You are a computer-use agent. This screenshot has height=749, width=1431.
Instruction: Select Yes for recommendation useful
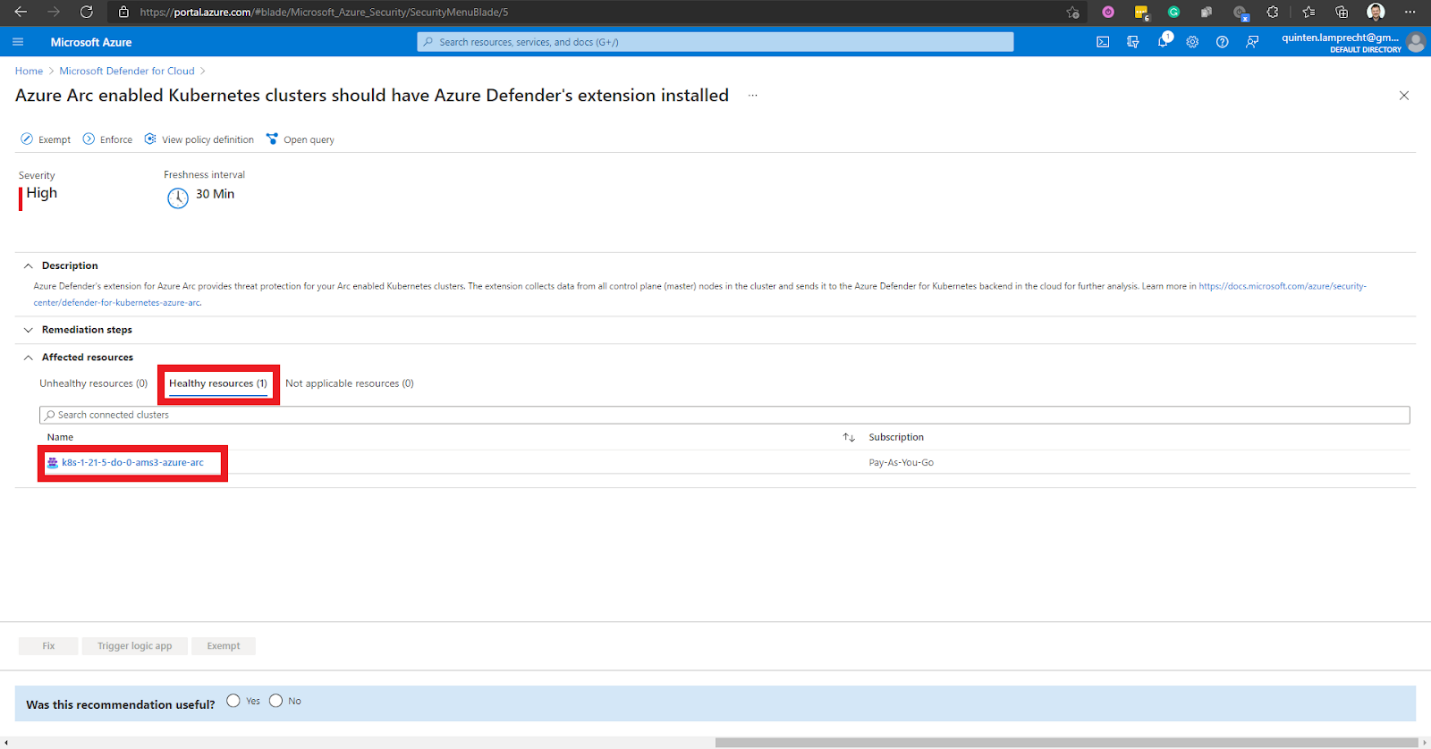pyautogui.click(x=233, y=701)
